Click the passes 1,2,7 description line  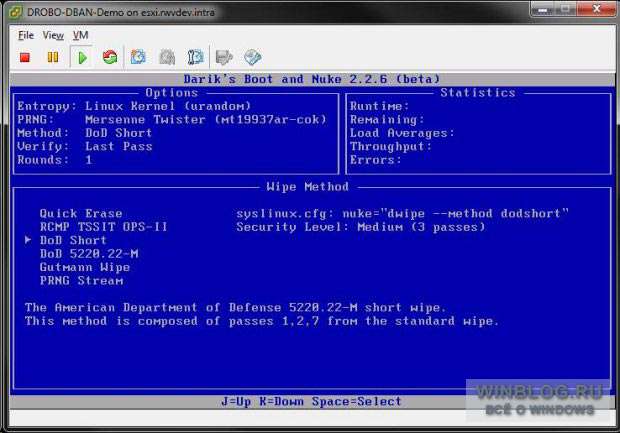tap(262, 321)
